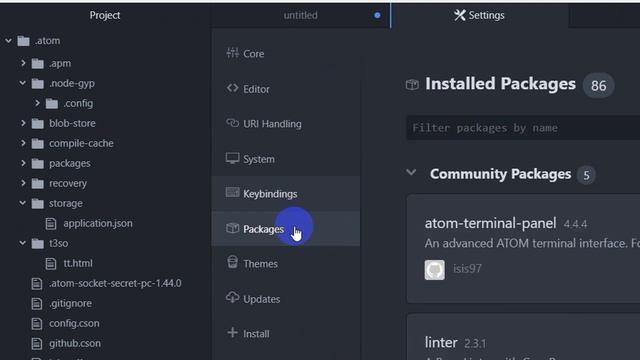Screen dimensions: 640x360
Task: Click the Updates cloud download icon
Action: point(232,298)
